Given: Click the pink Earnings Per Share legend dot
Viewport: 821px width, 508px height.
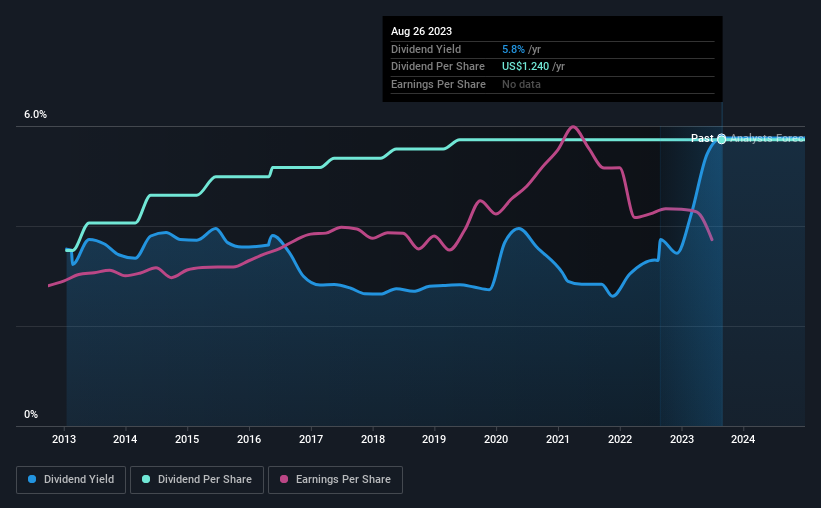Looking at the screenshot, I should [x=284, y=479].
